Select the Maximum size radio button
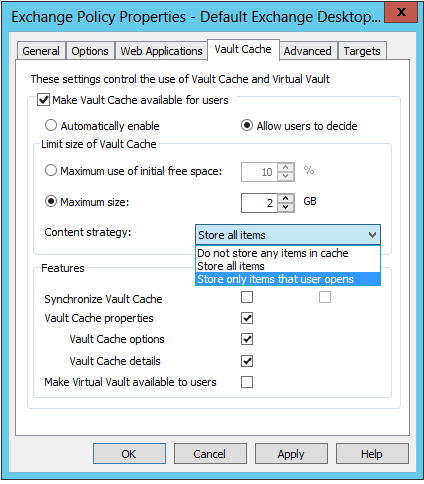Image resolution: width=424 pixels, height=484 pixels. [x=51, y=202]
